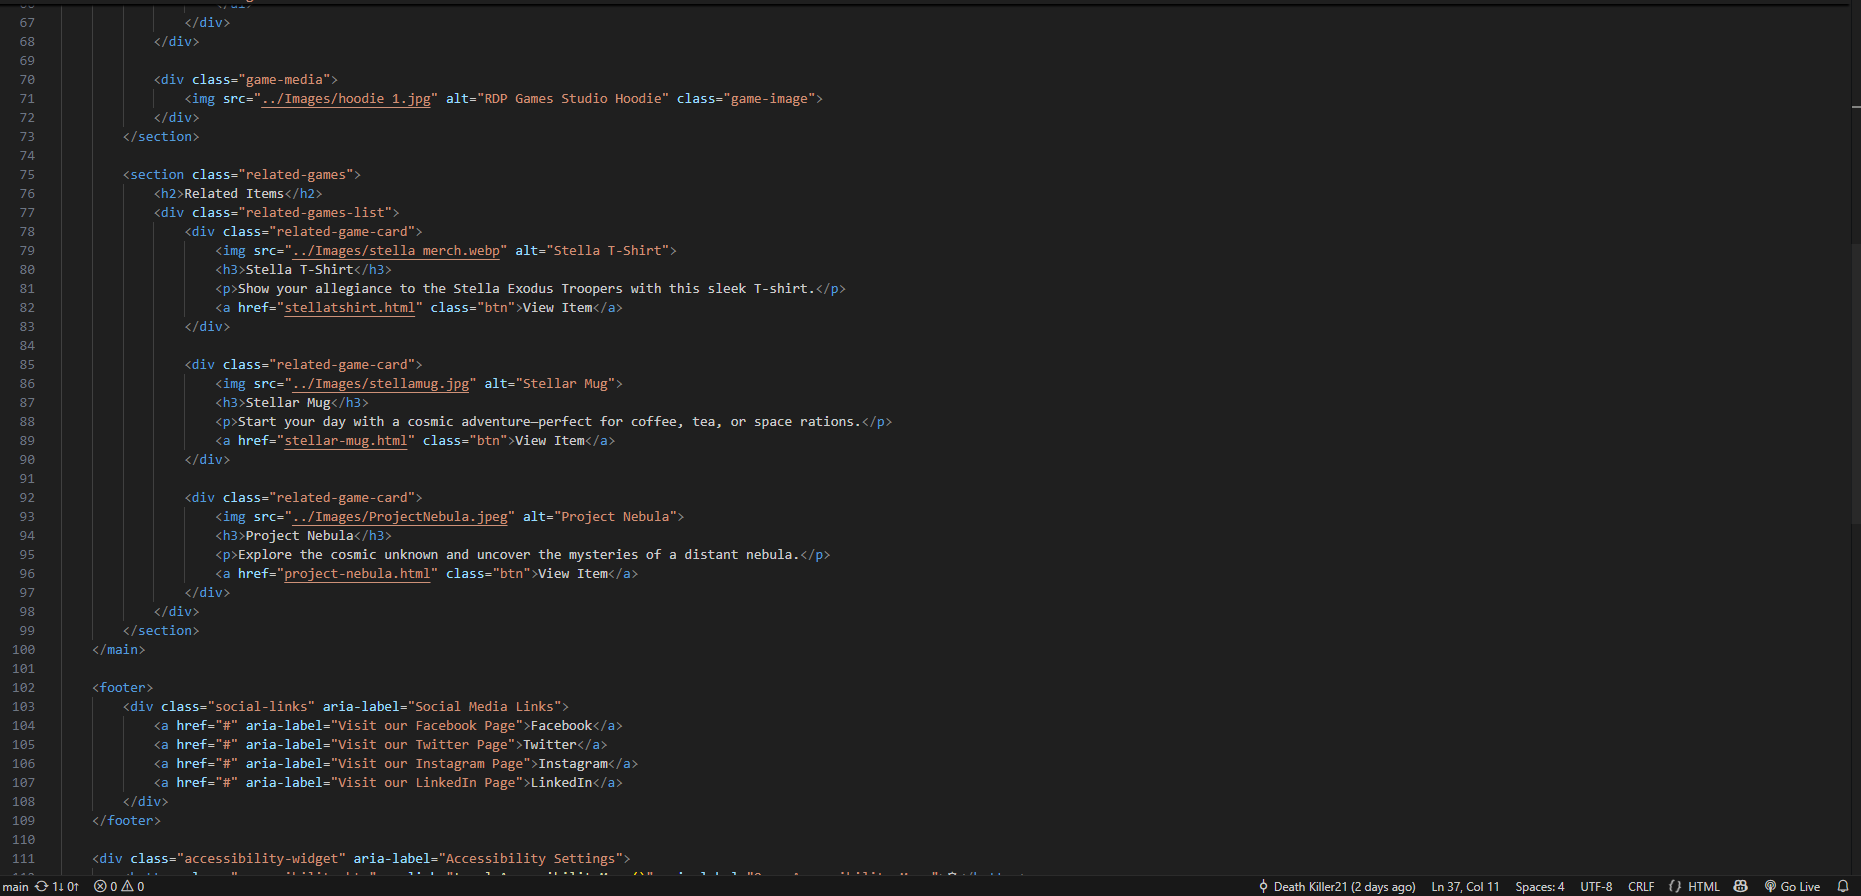Click 'Start your day with' paragraph text

pyautogui.click(x=549, y=422)
